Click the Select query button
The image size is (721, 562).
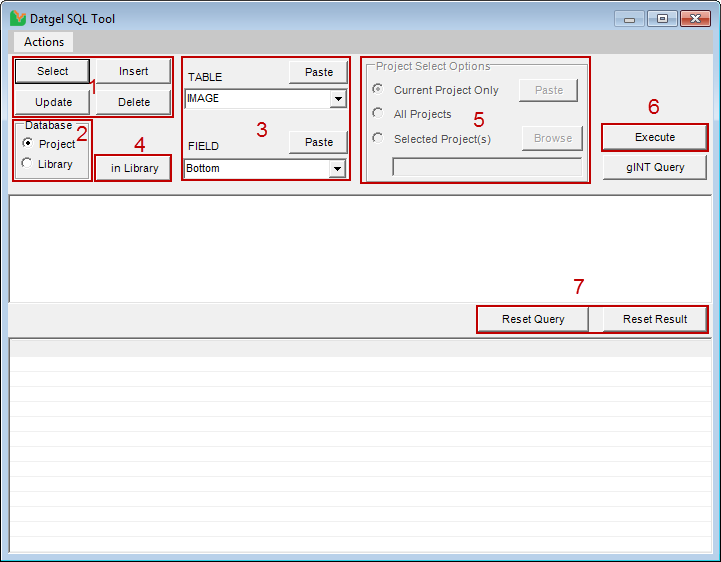(x=53, y=71)
